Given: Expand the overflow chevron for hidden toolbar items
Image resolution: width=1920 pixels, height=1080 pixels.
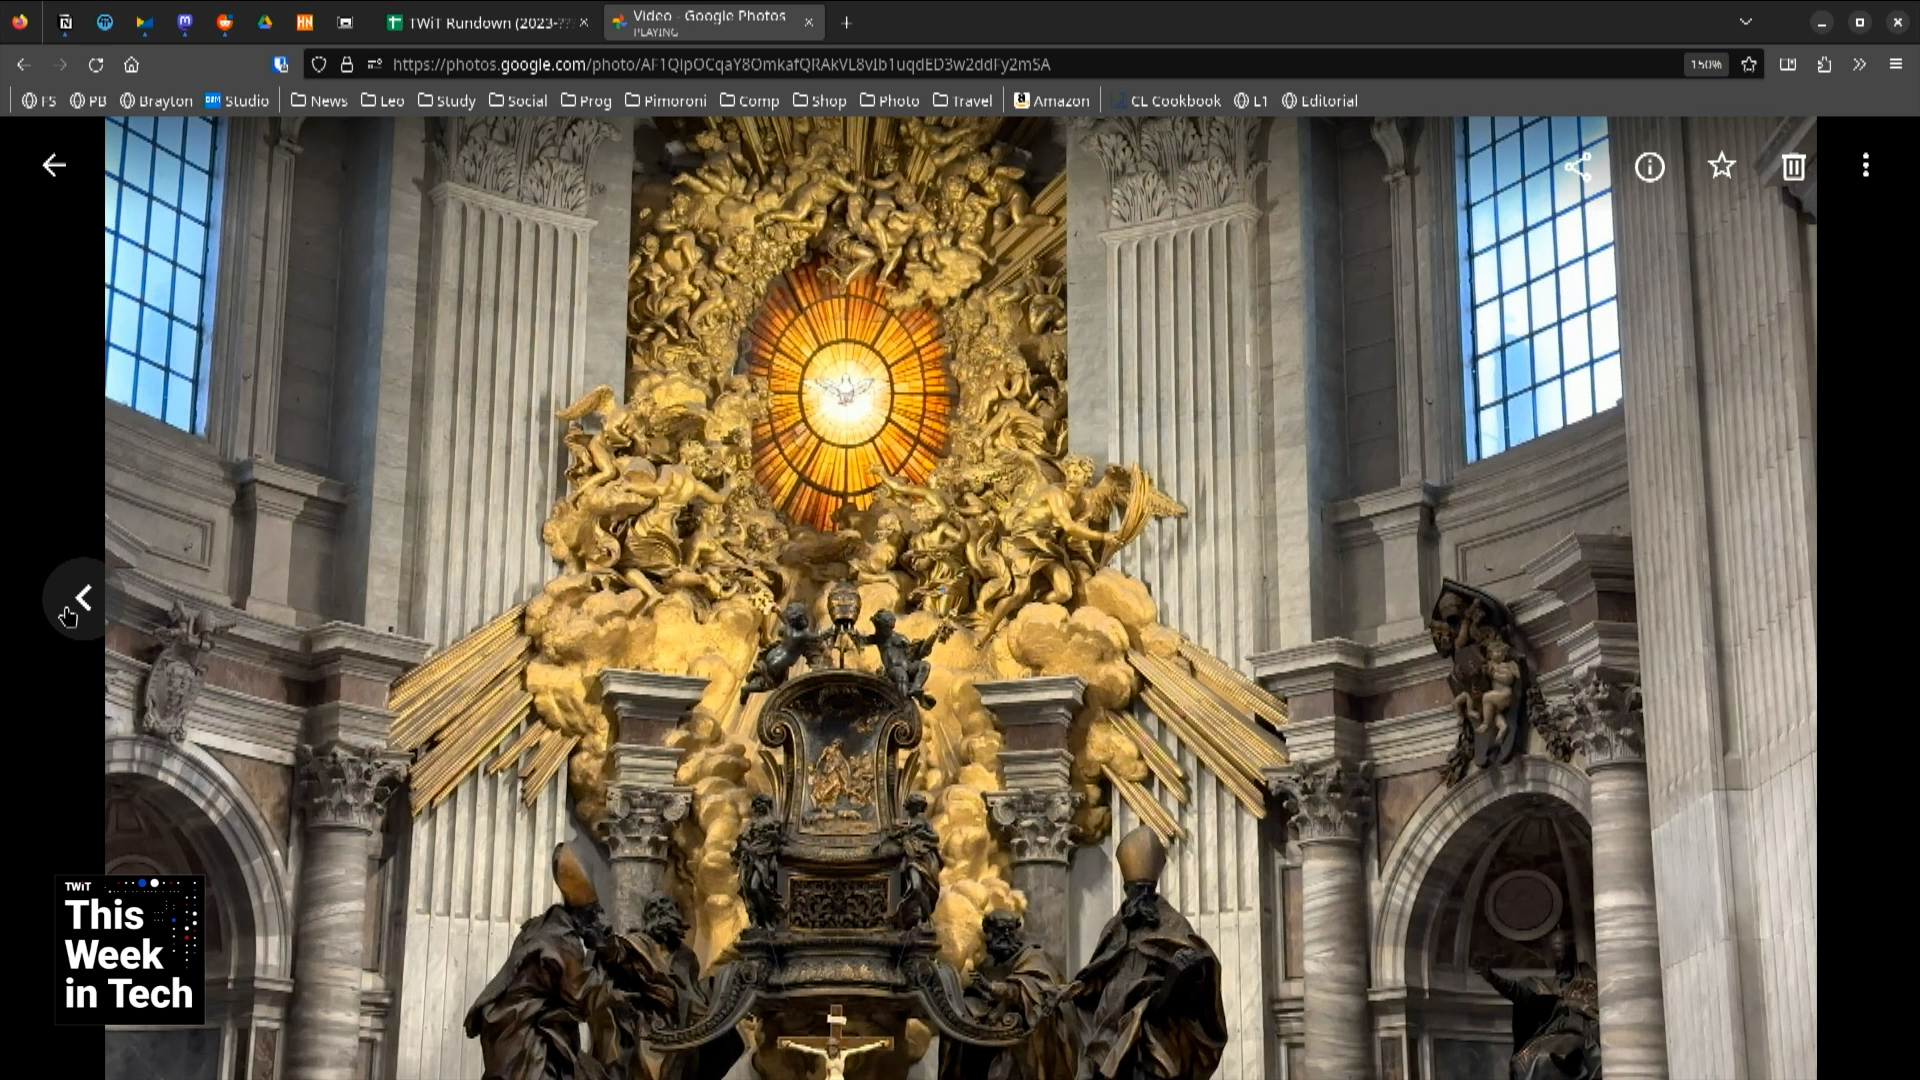Looking at the screenshot, I should pos(1858,64).
